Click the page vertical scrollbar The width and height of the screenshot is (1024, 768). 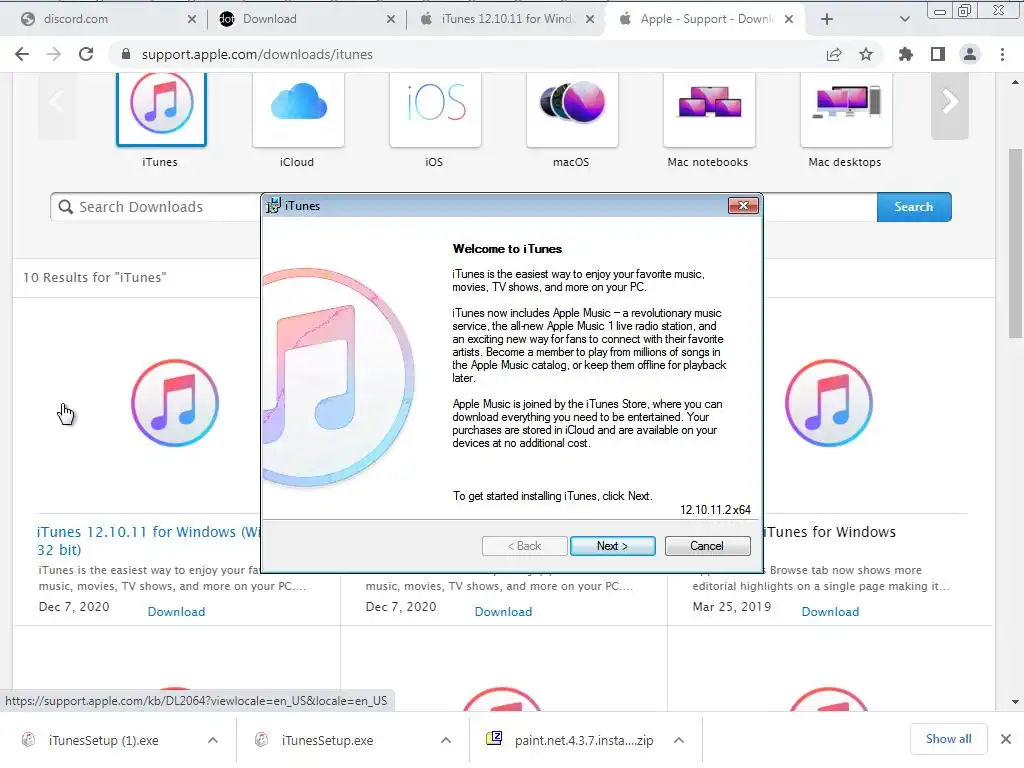[1015, 243]
